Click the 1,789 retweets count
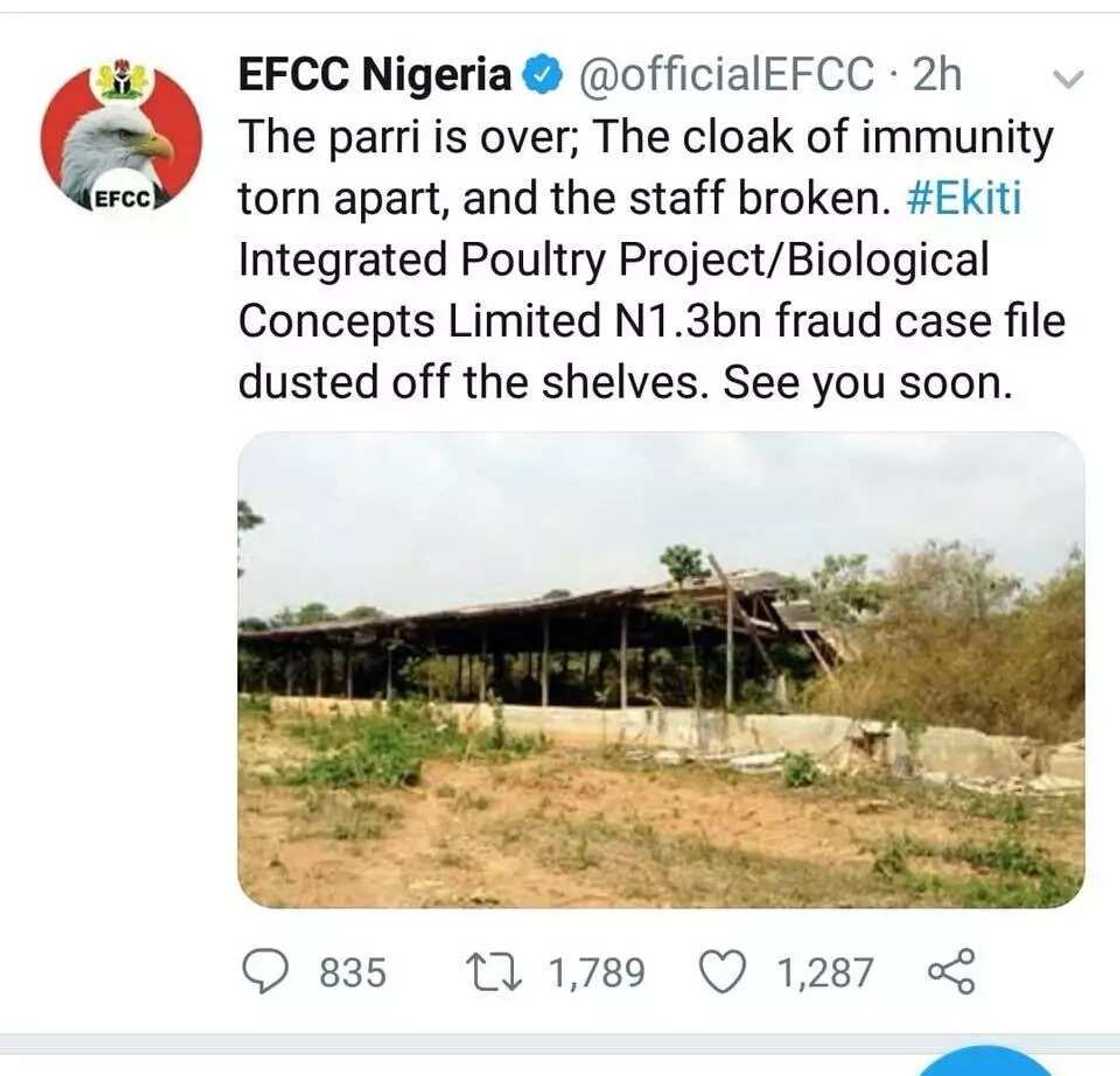 pos(598,972)
